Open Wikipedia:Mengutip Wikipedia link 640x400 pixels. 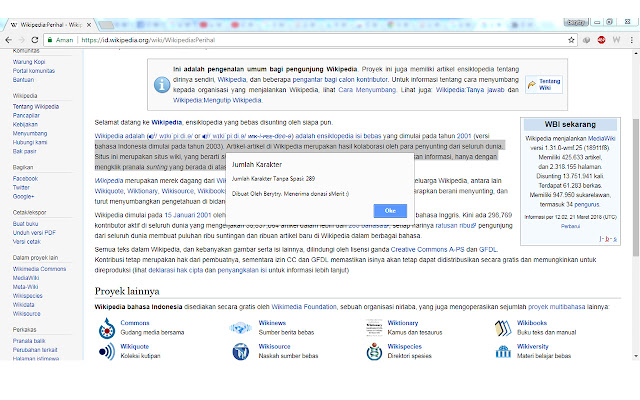pos(217,100)
